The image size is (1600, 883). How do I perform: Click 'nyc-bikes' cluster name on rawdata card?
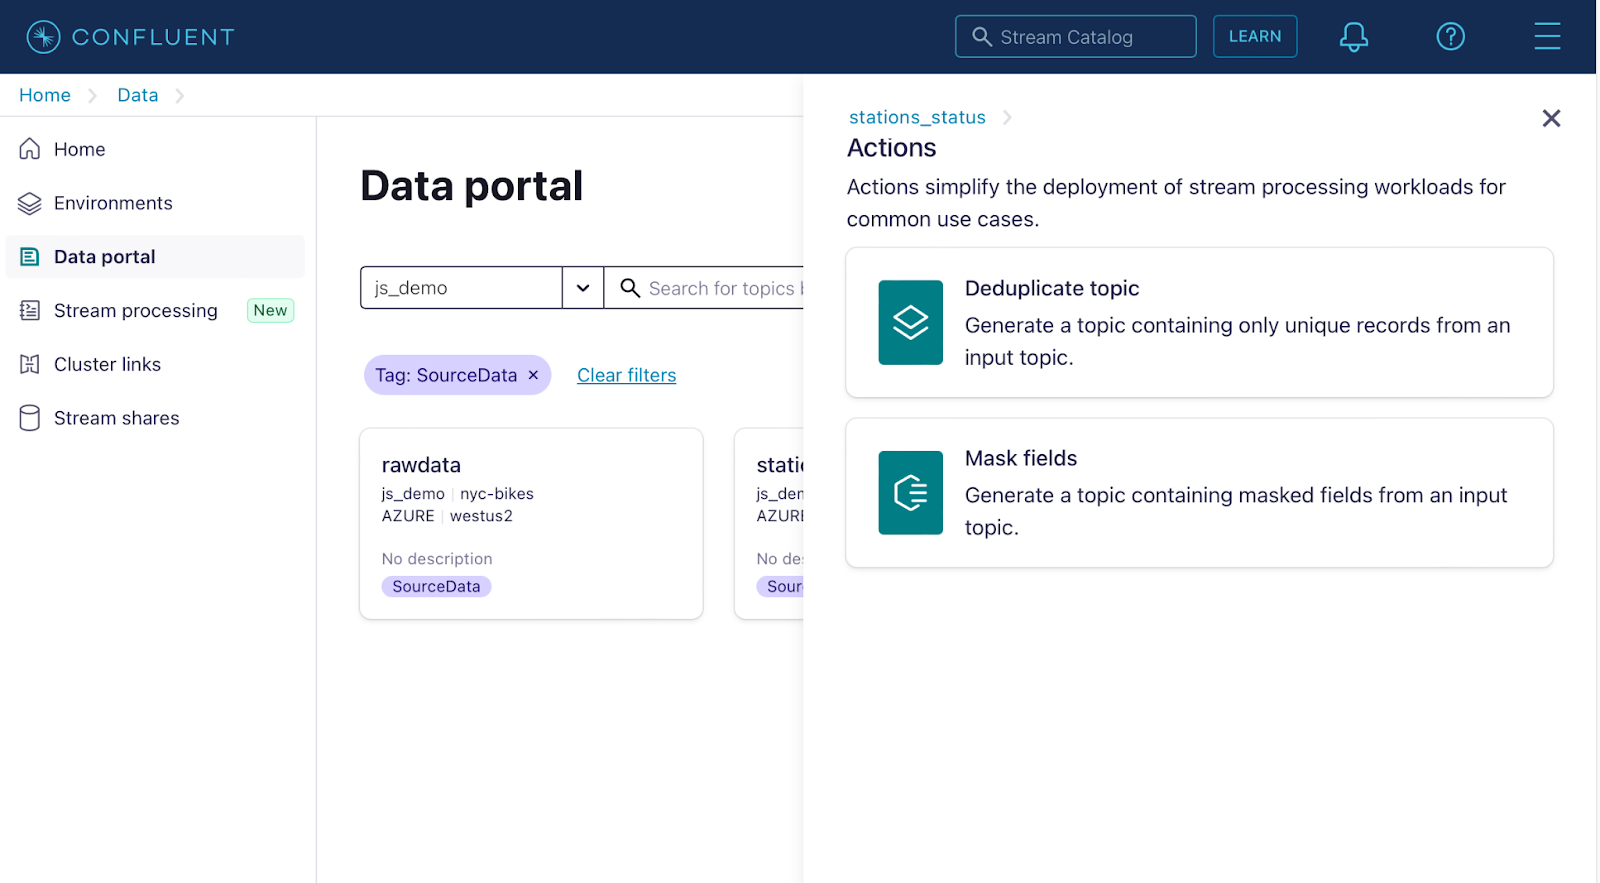pos(497,494)
